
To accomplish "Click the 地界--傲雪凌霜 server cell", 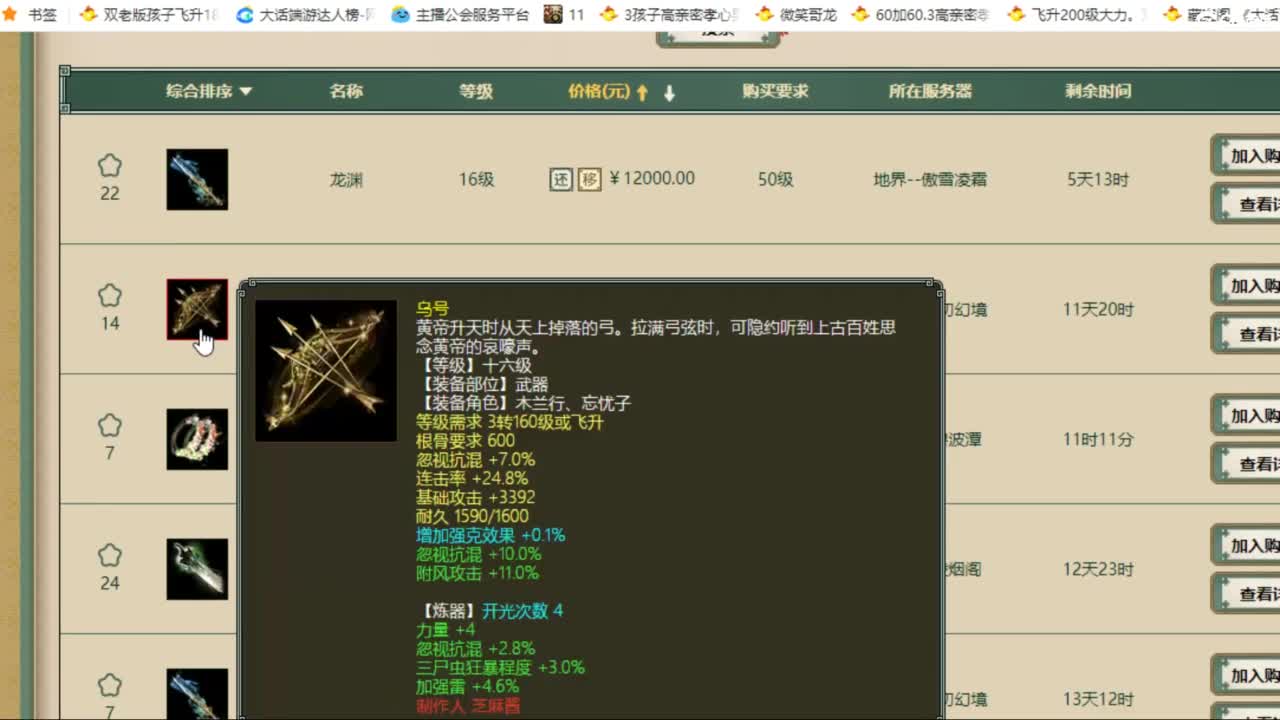I will (930, 180).
